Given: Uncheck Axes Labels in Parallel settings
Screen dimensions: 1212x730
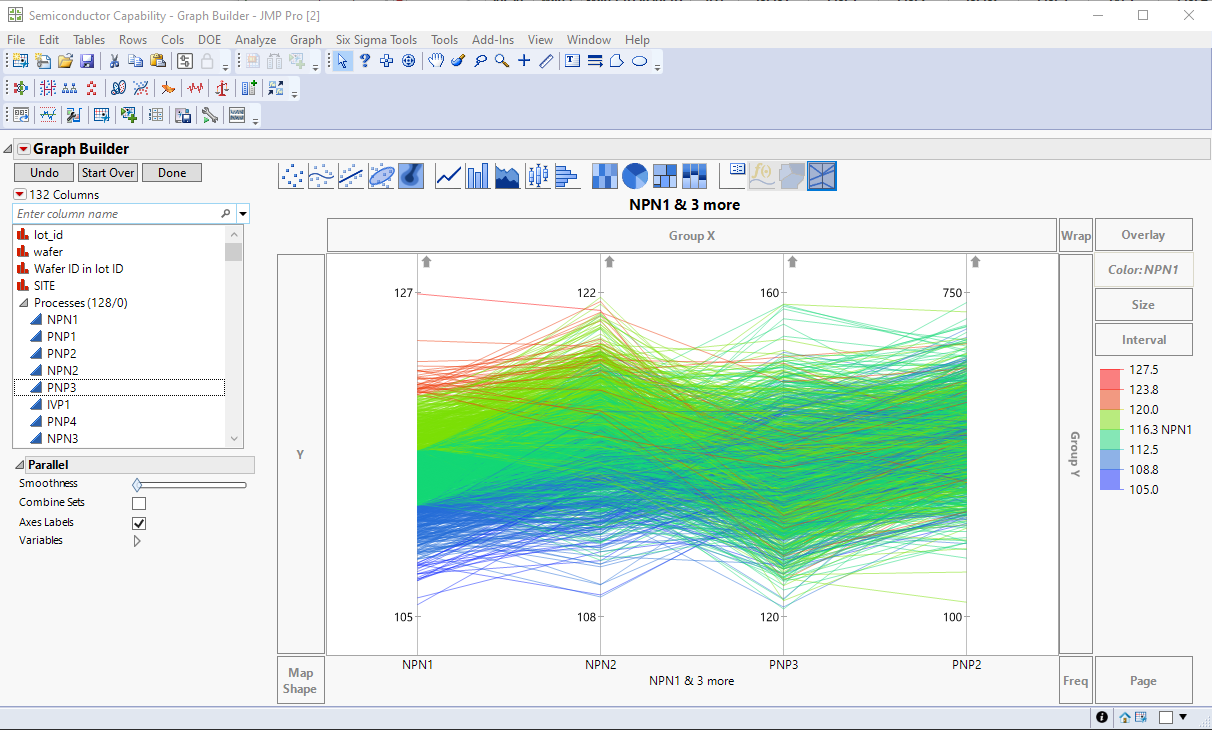Looking at the screenshot, I should coord(139,522).
